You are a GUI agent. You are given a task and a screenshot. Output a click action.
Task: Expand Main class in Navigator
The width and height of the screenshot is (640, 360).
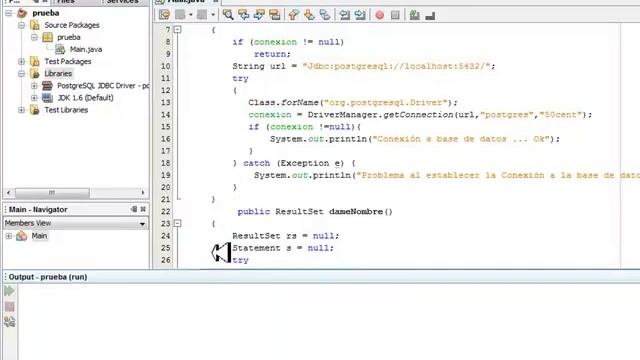(x=9, y=236)
